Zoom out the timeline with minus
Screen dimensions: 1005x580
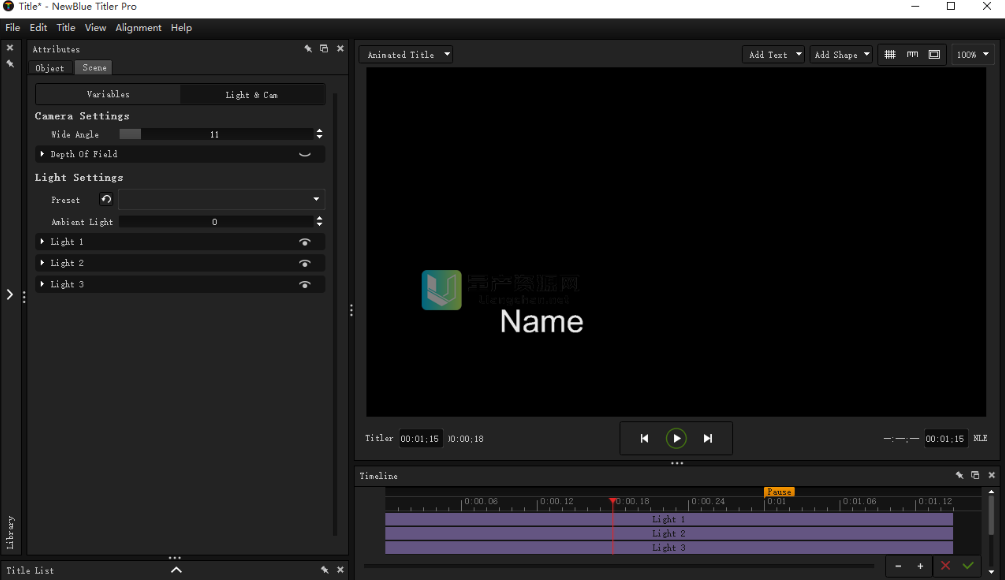[x=898, y=566]
